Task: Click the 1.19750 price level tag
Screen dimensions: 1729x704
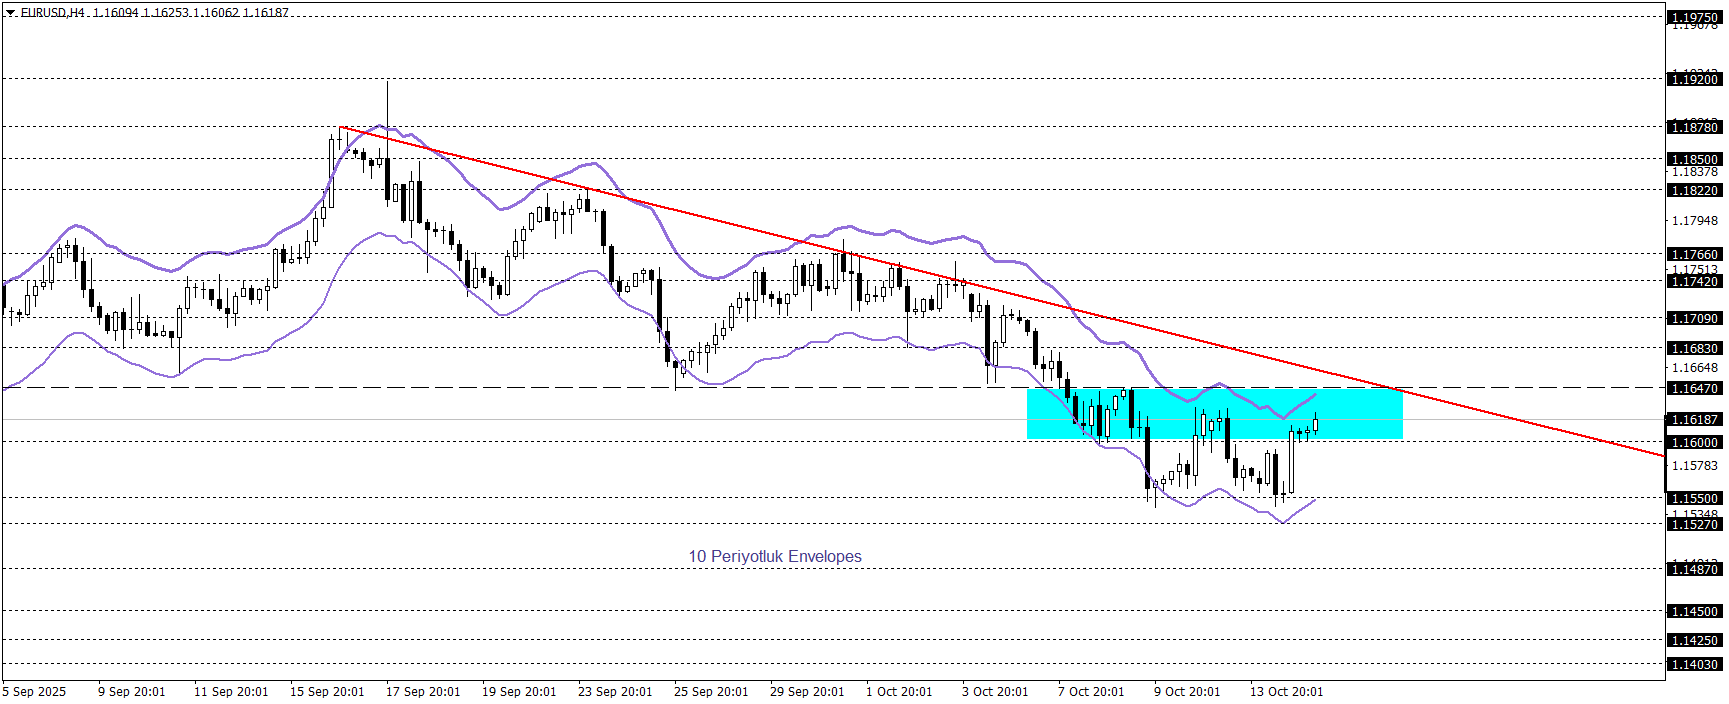Action: 1694,17
